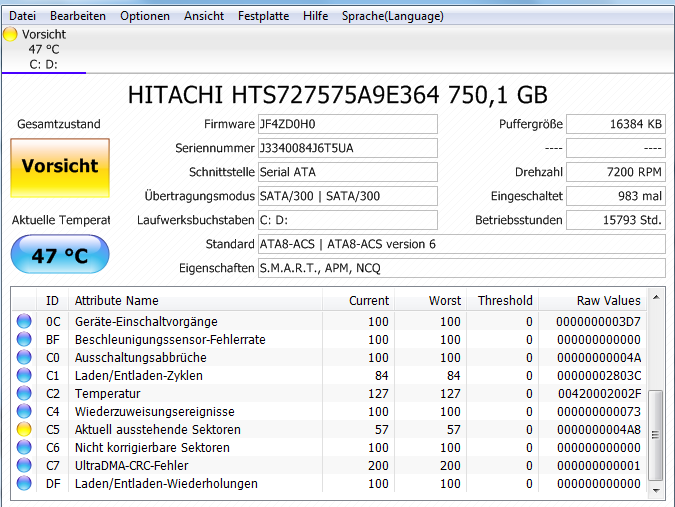Viewport: 675px width, 507px height.
Task: Select the Temperatur attribute row
Action: pos(329,394)
